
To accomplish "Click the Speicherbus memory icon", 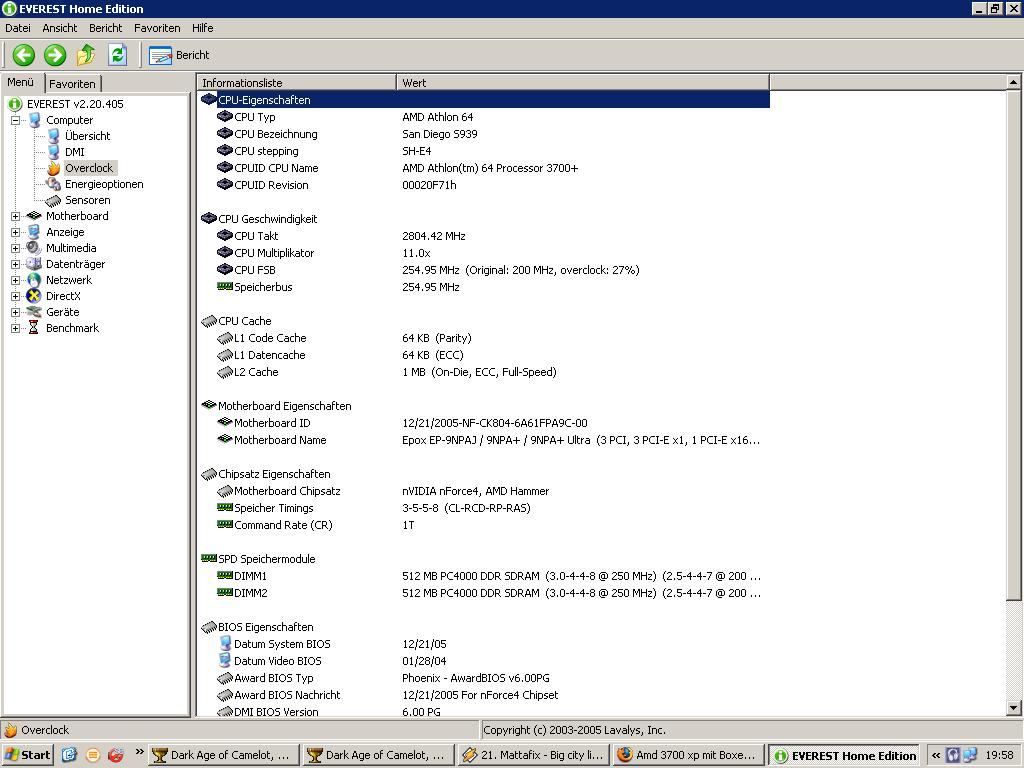I will click(x=225, y=286).
